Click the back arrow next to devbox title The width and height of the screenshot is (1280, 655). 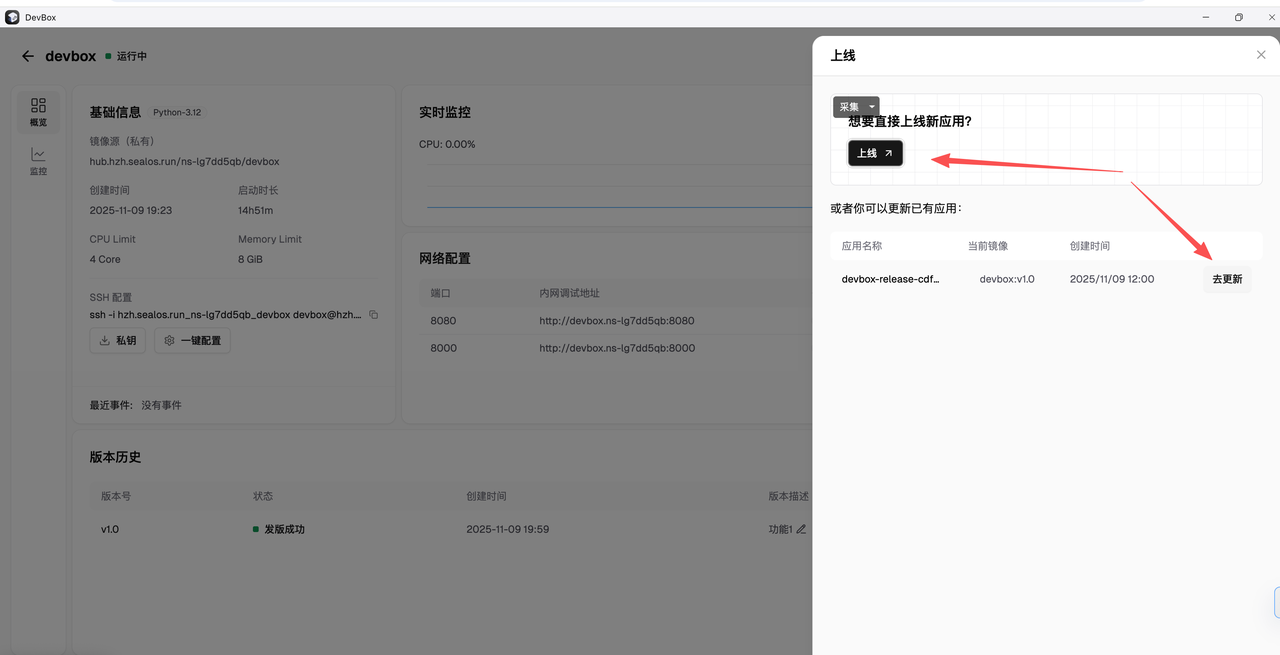point(27,56)
